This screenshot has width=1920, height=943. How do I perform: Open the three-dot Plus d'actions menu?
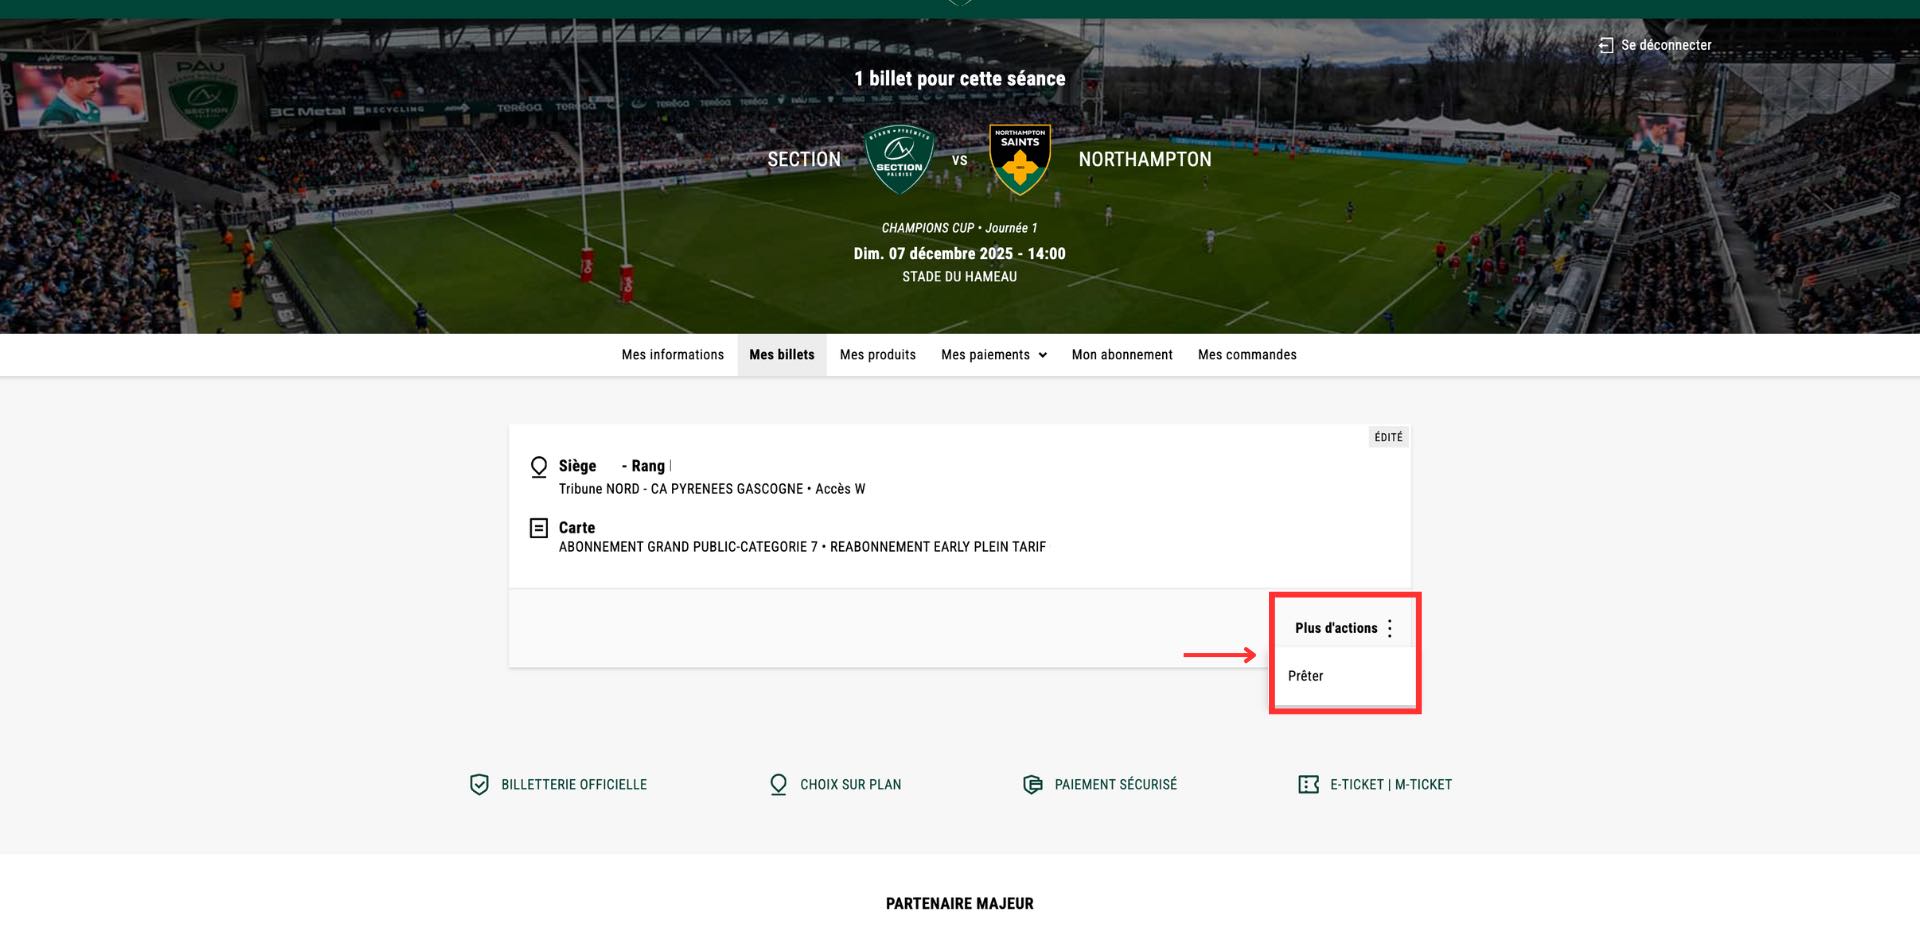[1390, 628]
